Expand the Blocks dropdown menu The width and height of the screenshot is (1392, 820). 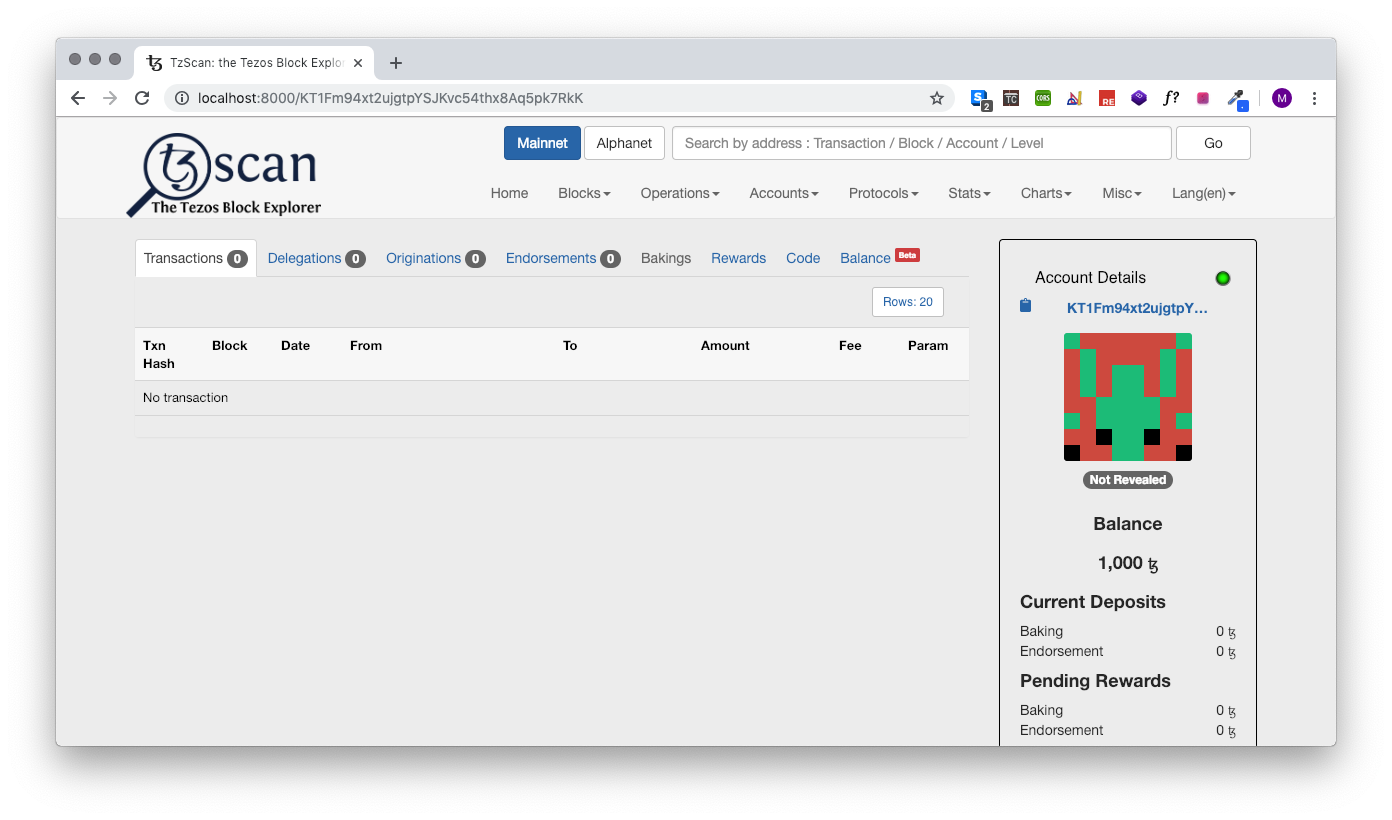(584, 193)
